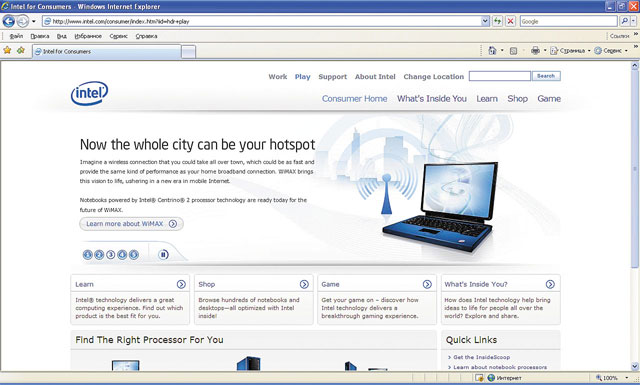Switch to the Intel for Consumers tab
Screen dimensions: 640x385
pos(107,51)
